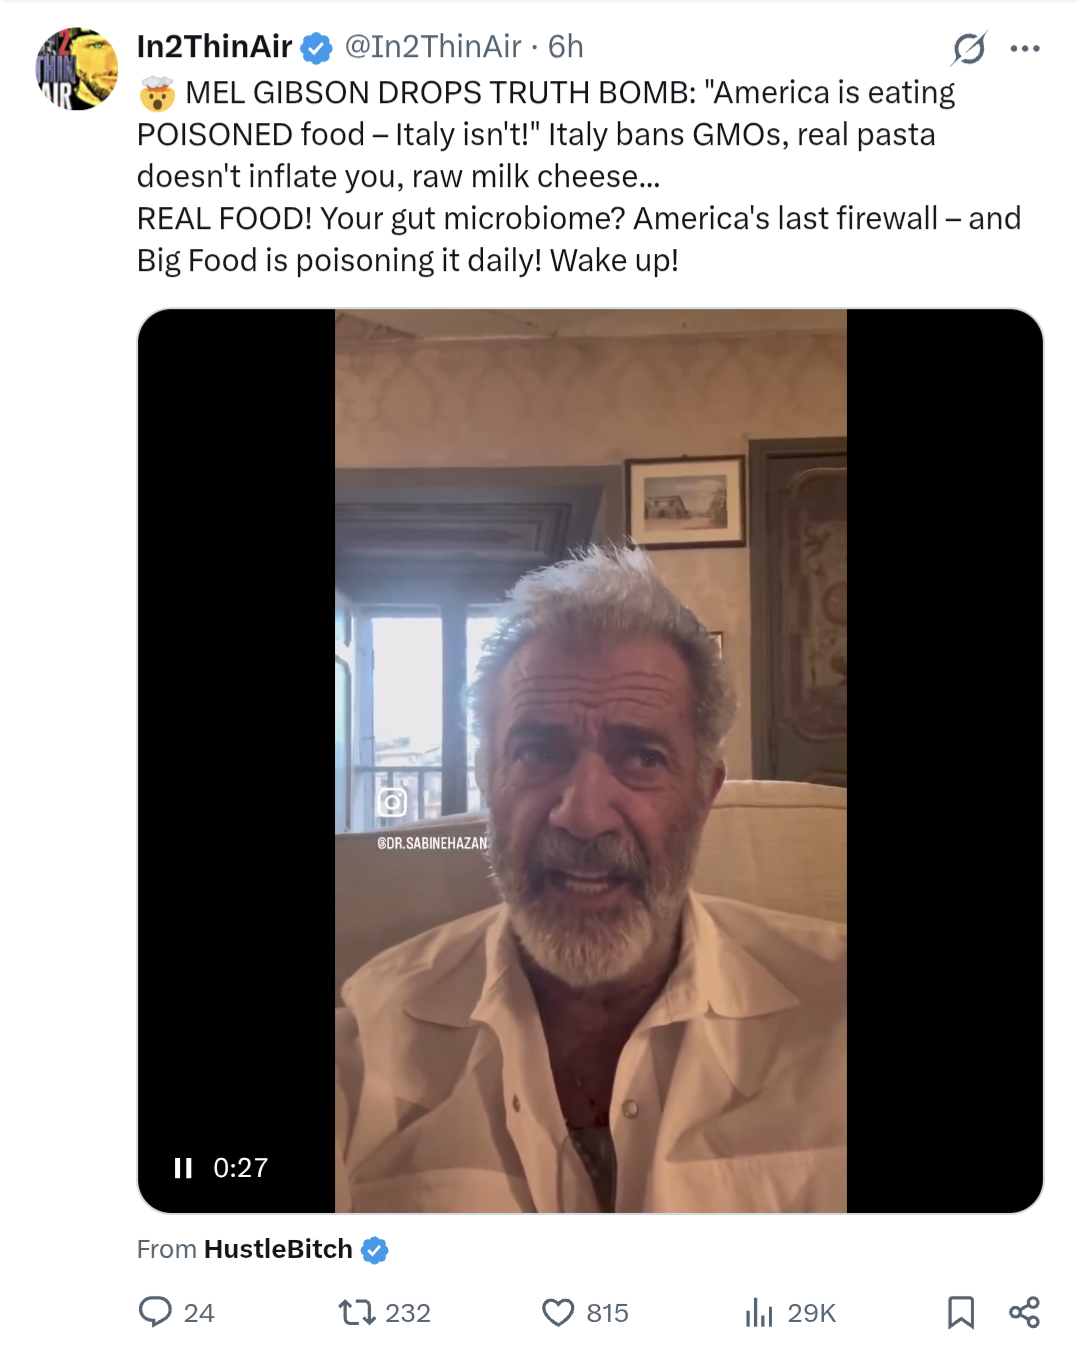View post analytics bar chart icon
This screenshot has height=1354, width=1080.
[759, 1312]
